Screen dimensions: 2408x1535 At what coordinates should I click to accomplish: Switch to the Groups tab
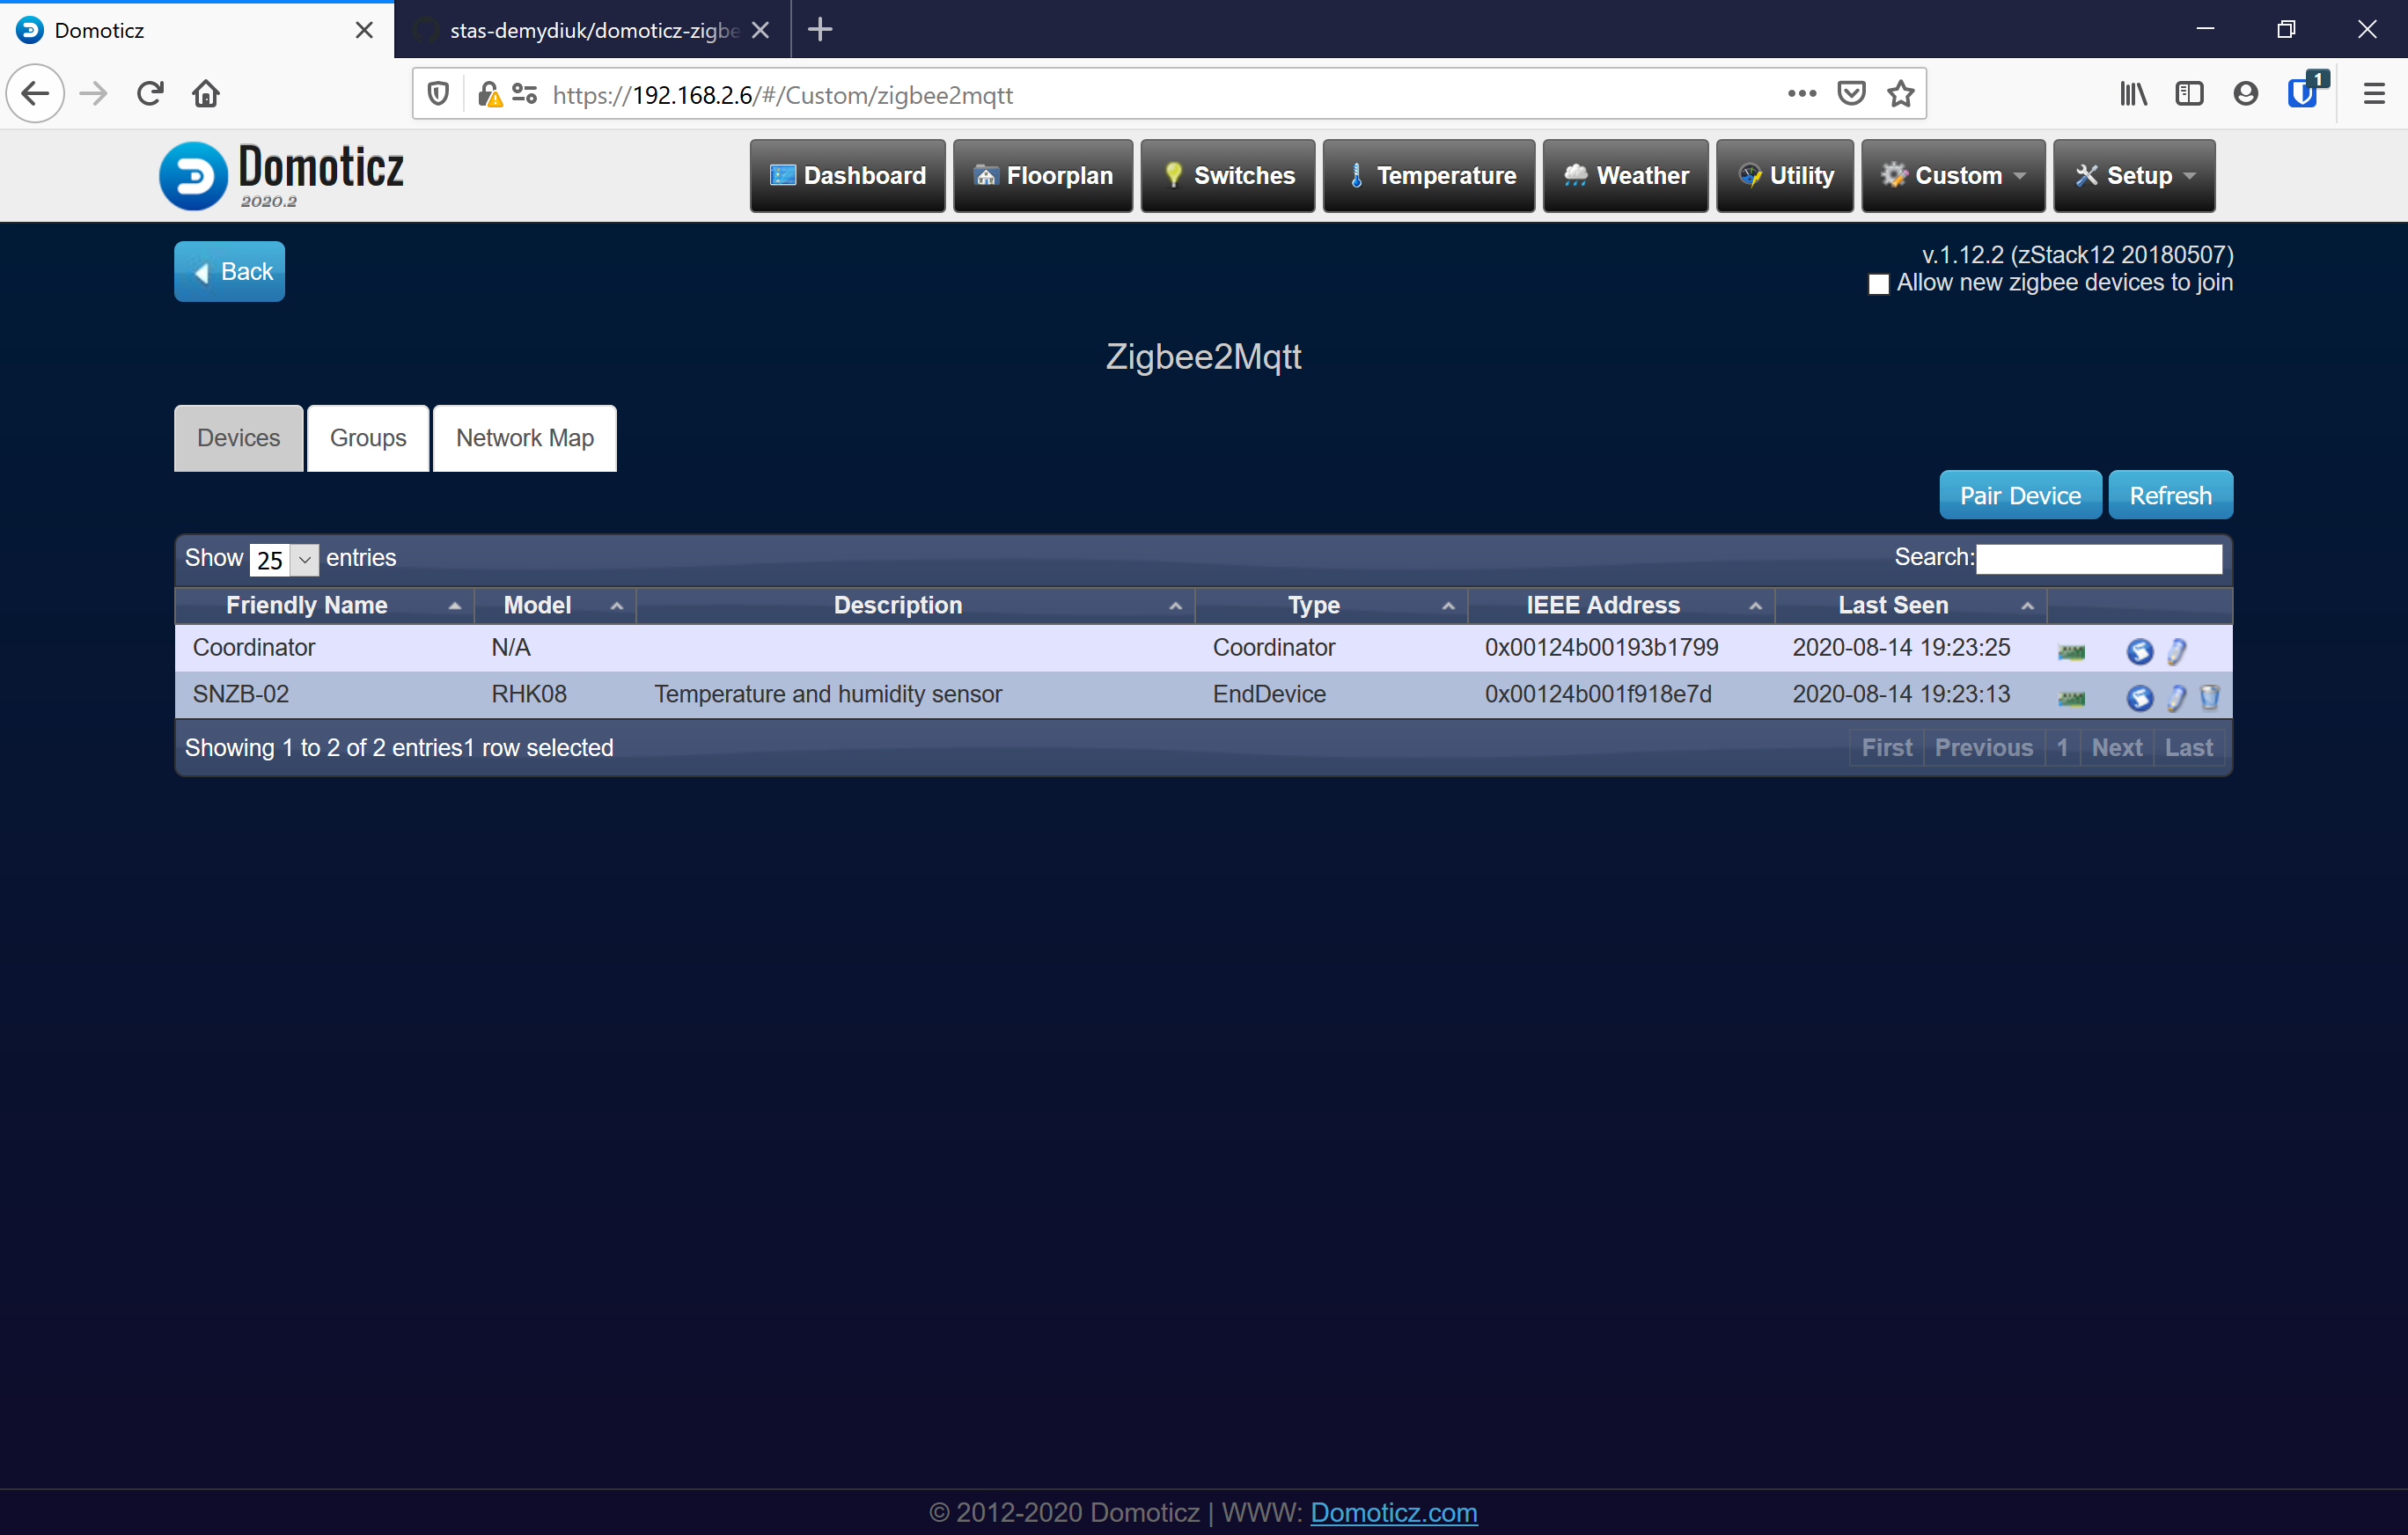tap(367, 438)
